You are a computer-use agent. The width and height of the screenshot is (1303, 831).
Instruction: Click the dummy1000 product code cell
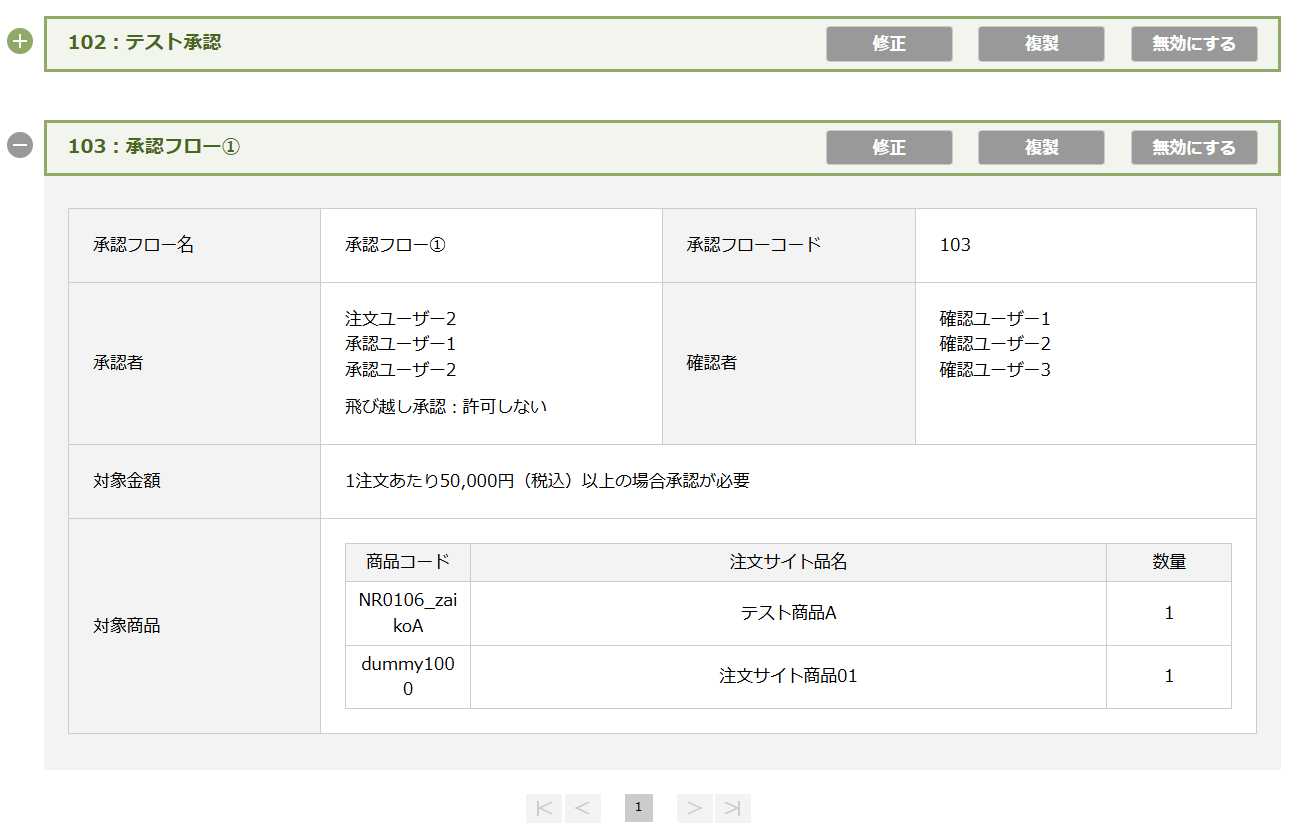407,676
